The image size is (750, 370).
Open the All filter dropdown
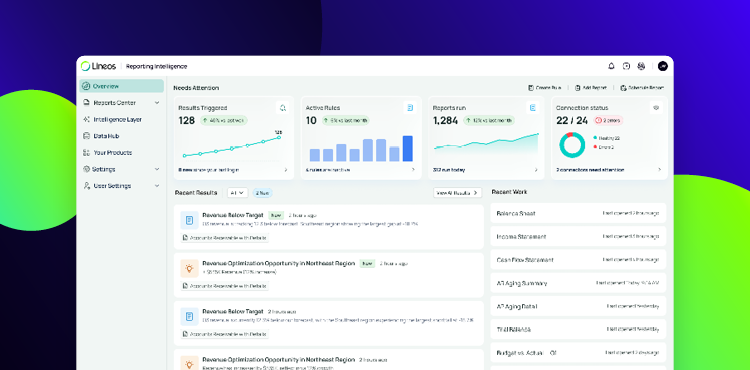pos(237,193)
